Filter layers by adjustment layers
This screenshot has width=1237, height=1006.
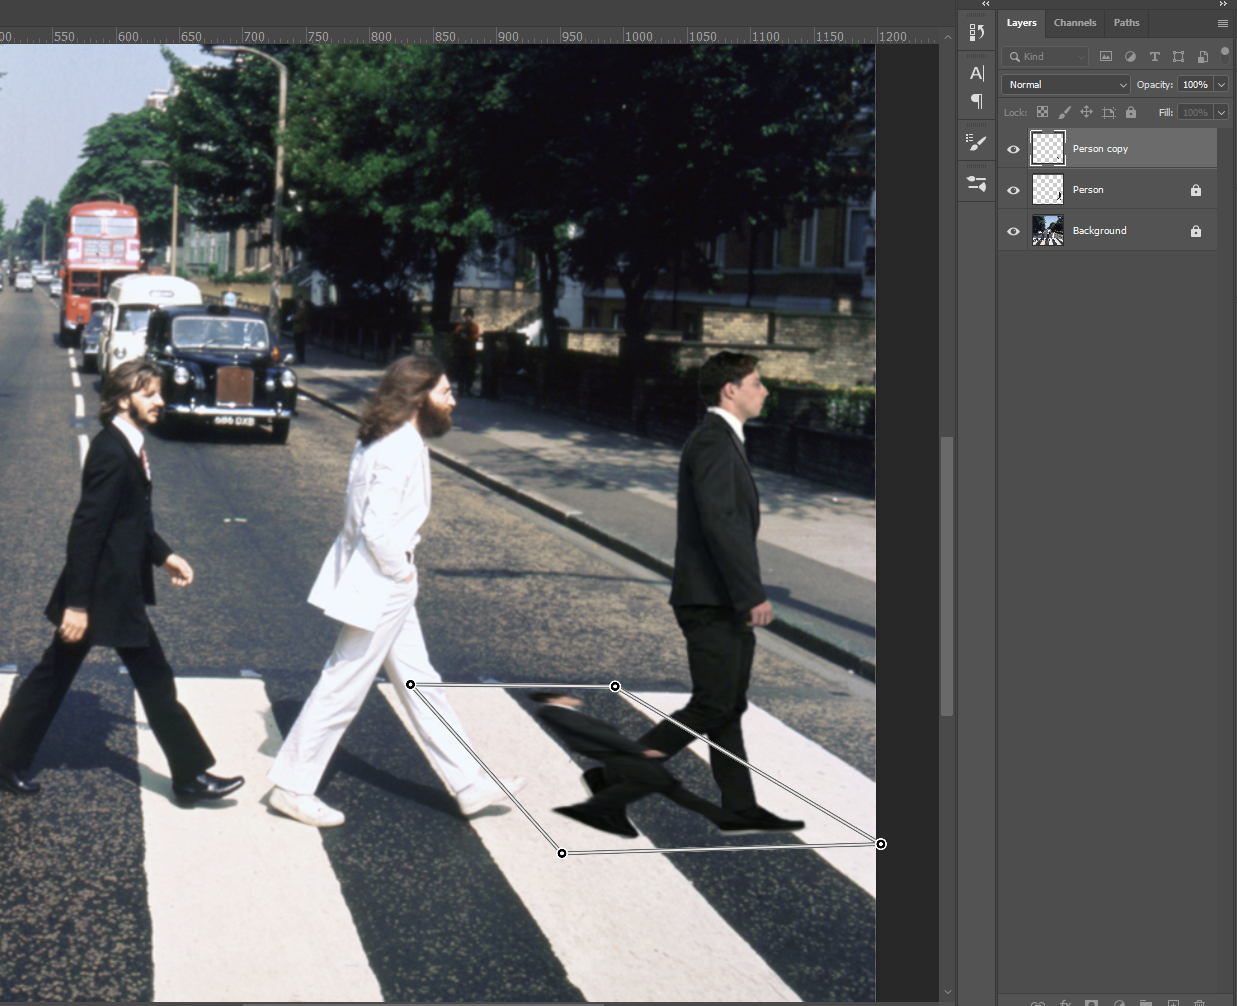tap(1130, 57)
